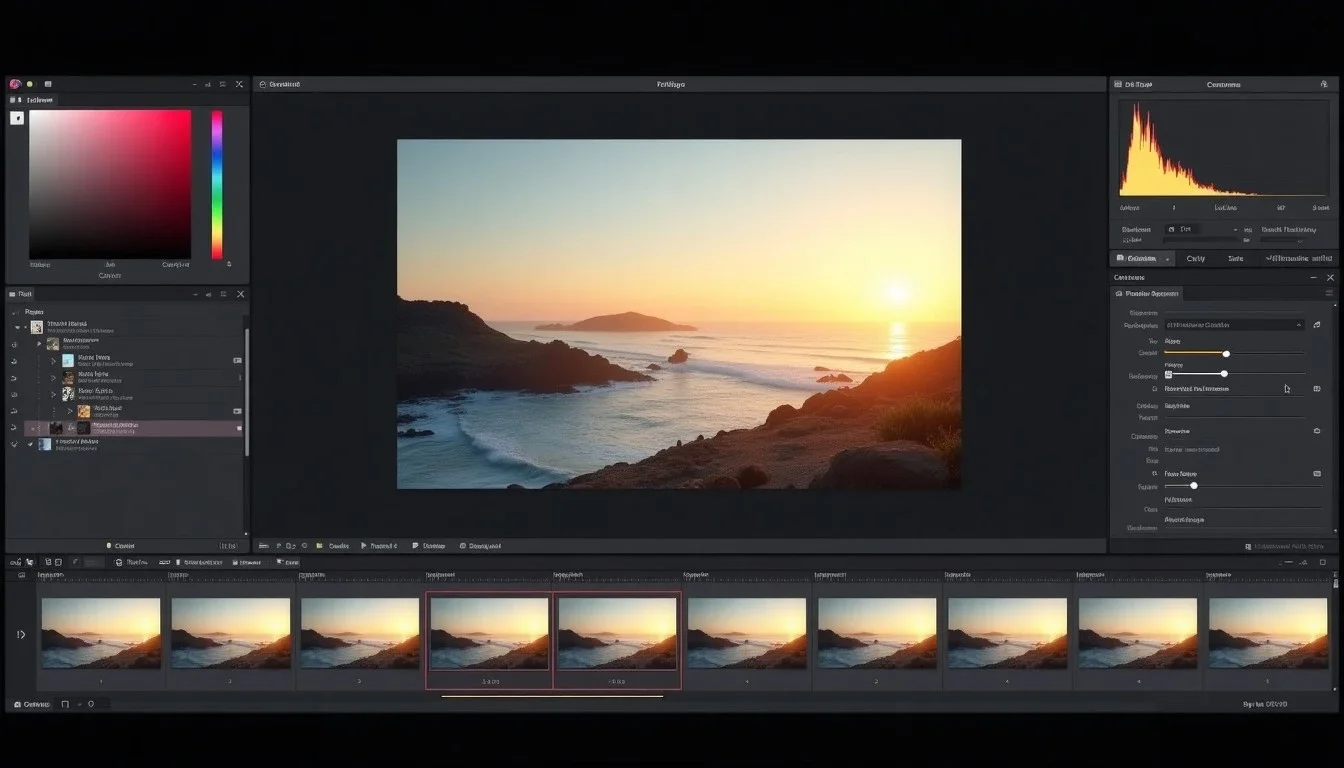1344x768 pixels.
Task: Select the last filmstrip thumbnail
Action: tap(1268, 634)
